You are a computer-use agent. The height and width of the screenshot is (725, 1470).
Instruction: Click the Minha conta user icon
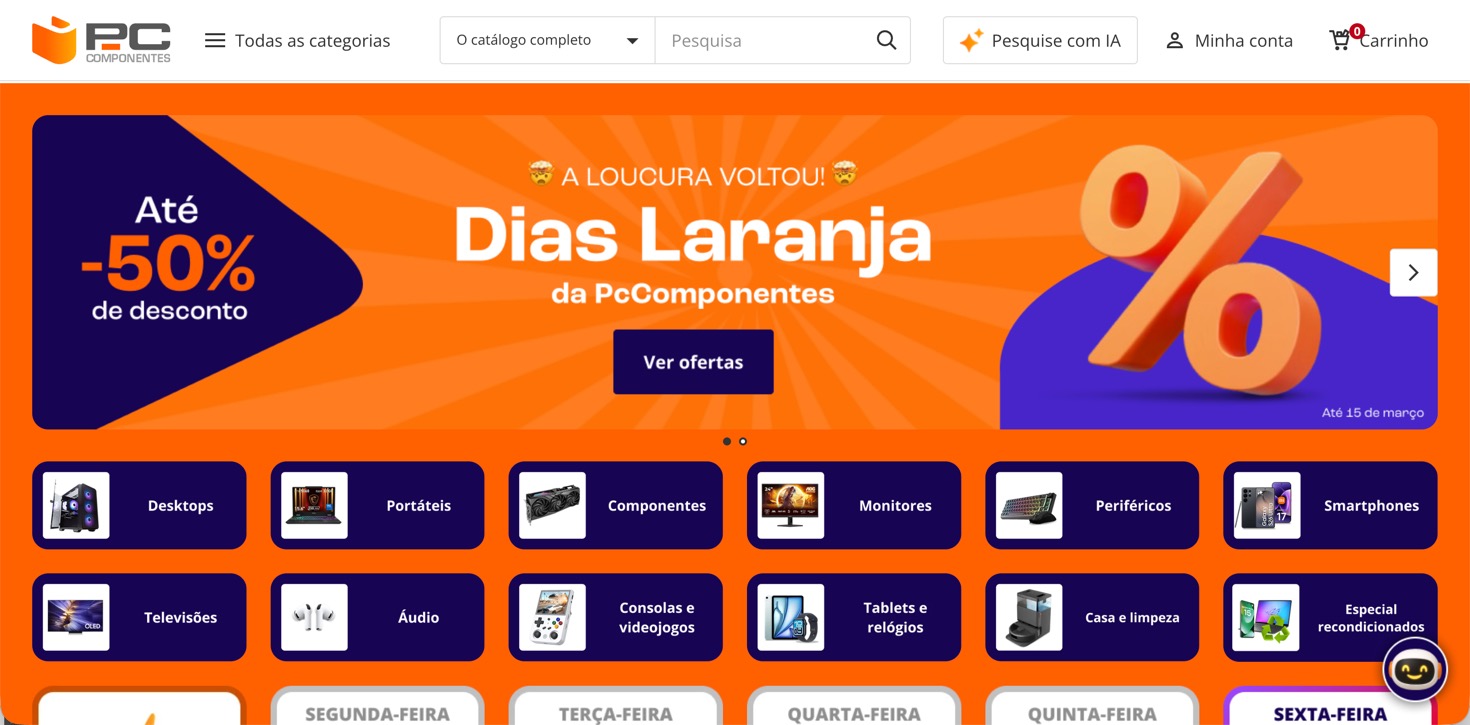pos(1175,41)
